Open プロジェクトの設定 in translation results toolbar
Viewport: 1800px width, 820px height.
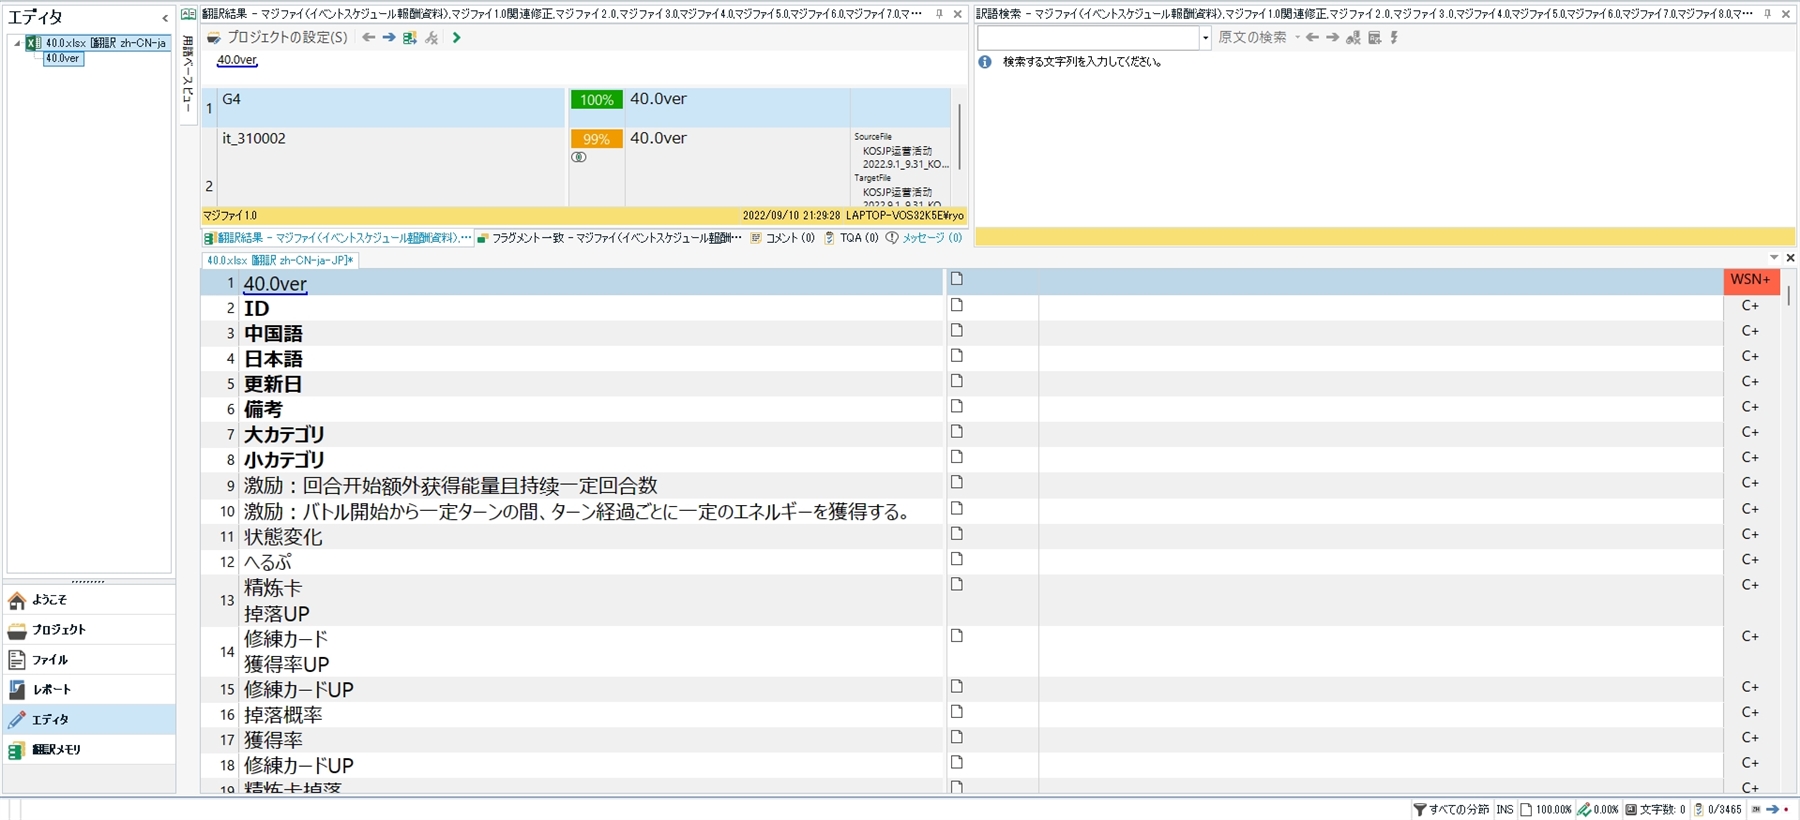(277, 38)
